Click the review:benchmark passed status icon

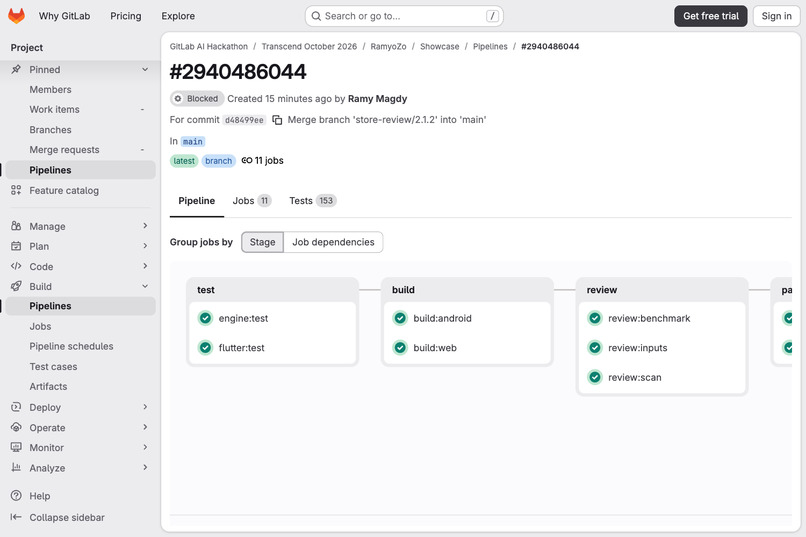595,318
